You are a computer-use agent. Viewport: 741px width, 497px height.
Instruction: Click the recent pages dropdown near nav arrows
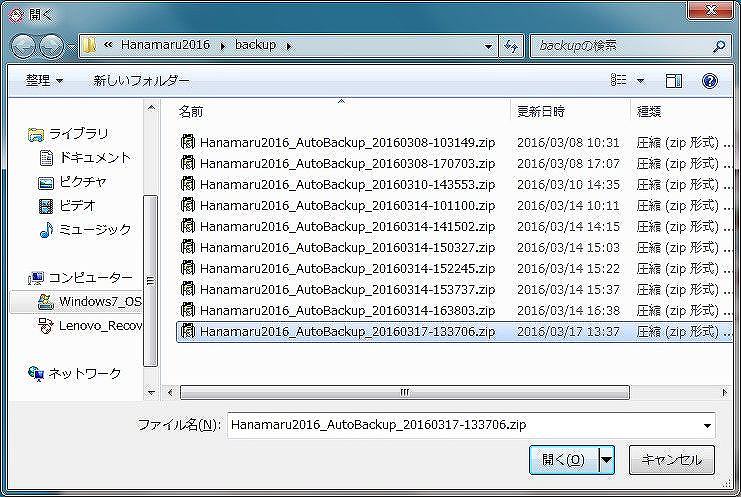click(x=71, y=46)
